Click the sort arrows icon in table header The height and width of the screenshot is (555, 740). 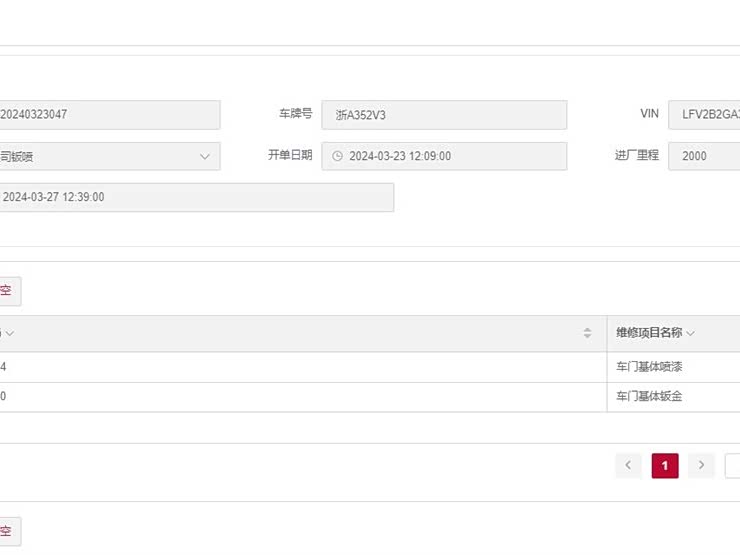click(x=587, y=333)
